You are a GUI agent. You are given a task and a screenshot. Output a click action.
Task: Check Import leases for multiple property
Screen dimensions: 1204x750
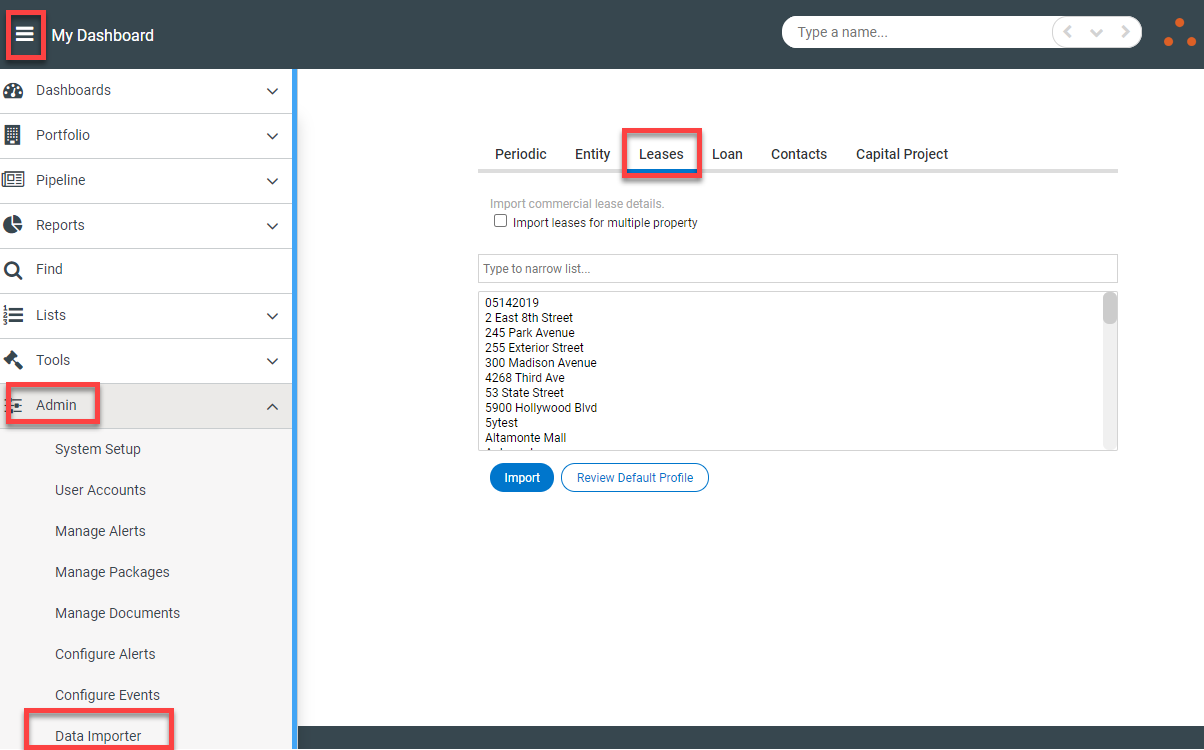[501, 221]
